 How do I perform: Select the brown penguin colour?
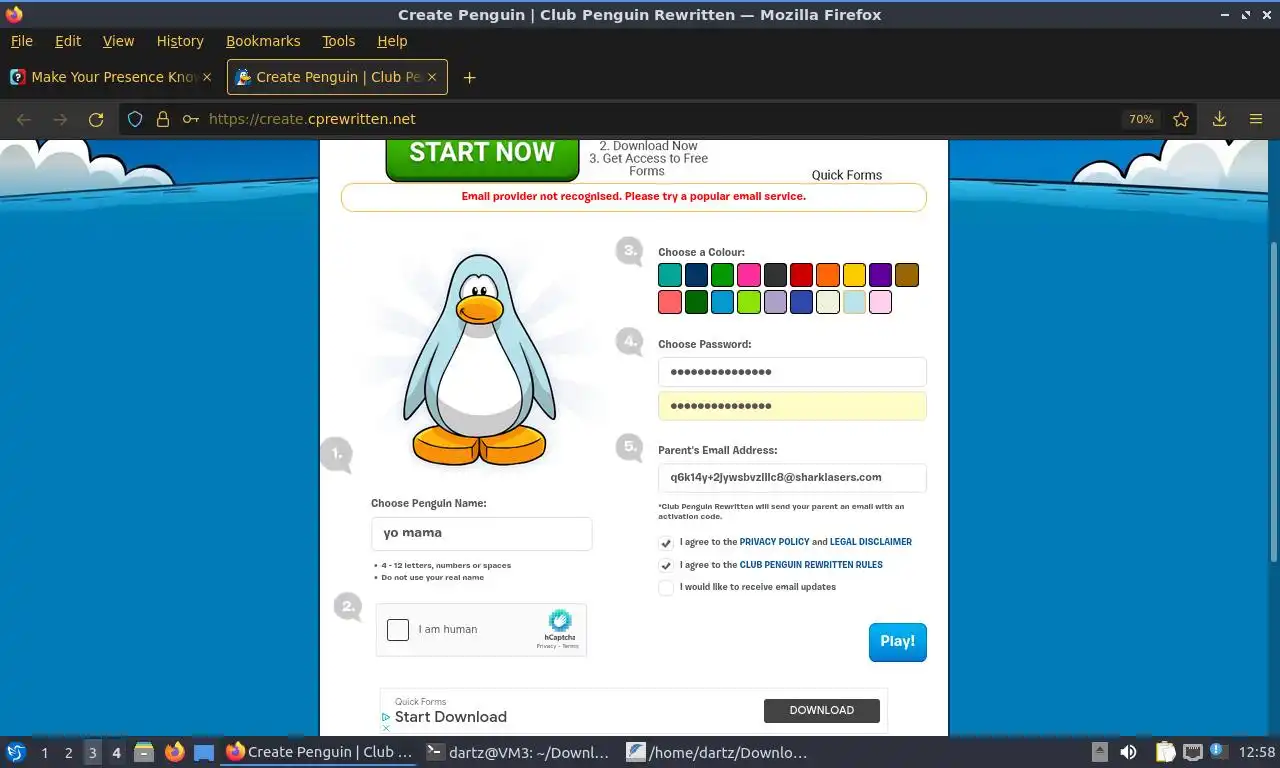pos(906,275)
